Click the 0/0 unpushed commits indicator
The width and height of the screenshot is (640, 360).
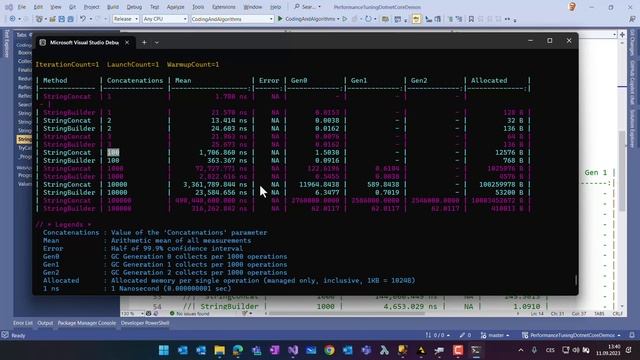438,335
